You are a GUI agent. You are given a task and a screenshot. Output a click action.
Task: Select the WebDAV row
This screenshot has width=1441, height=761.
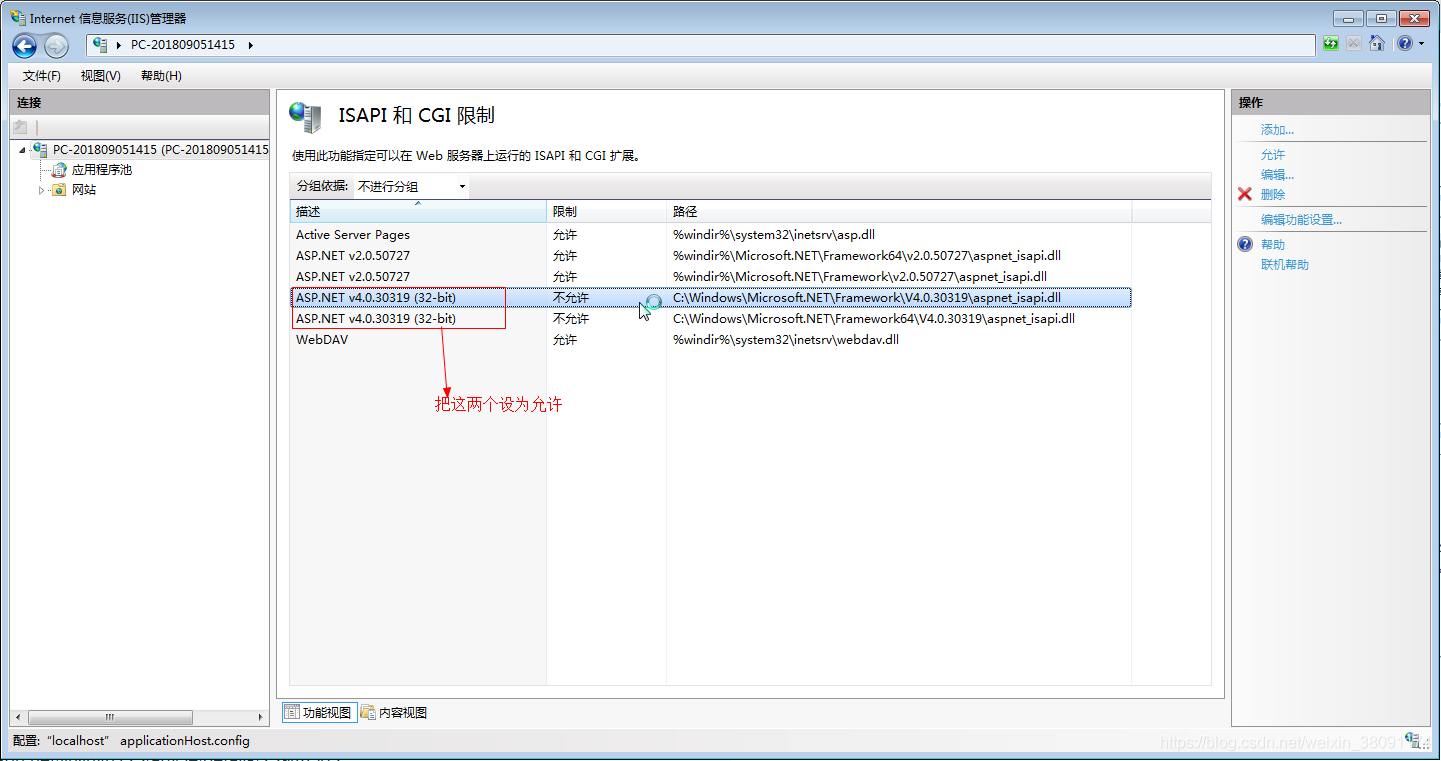[711, 340]
